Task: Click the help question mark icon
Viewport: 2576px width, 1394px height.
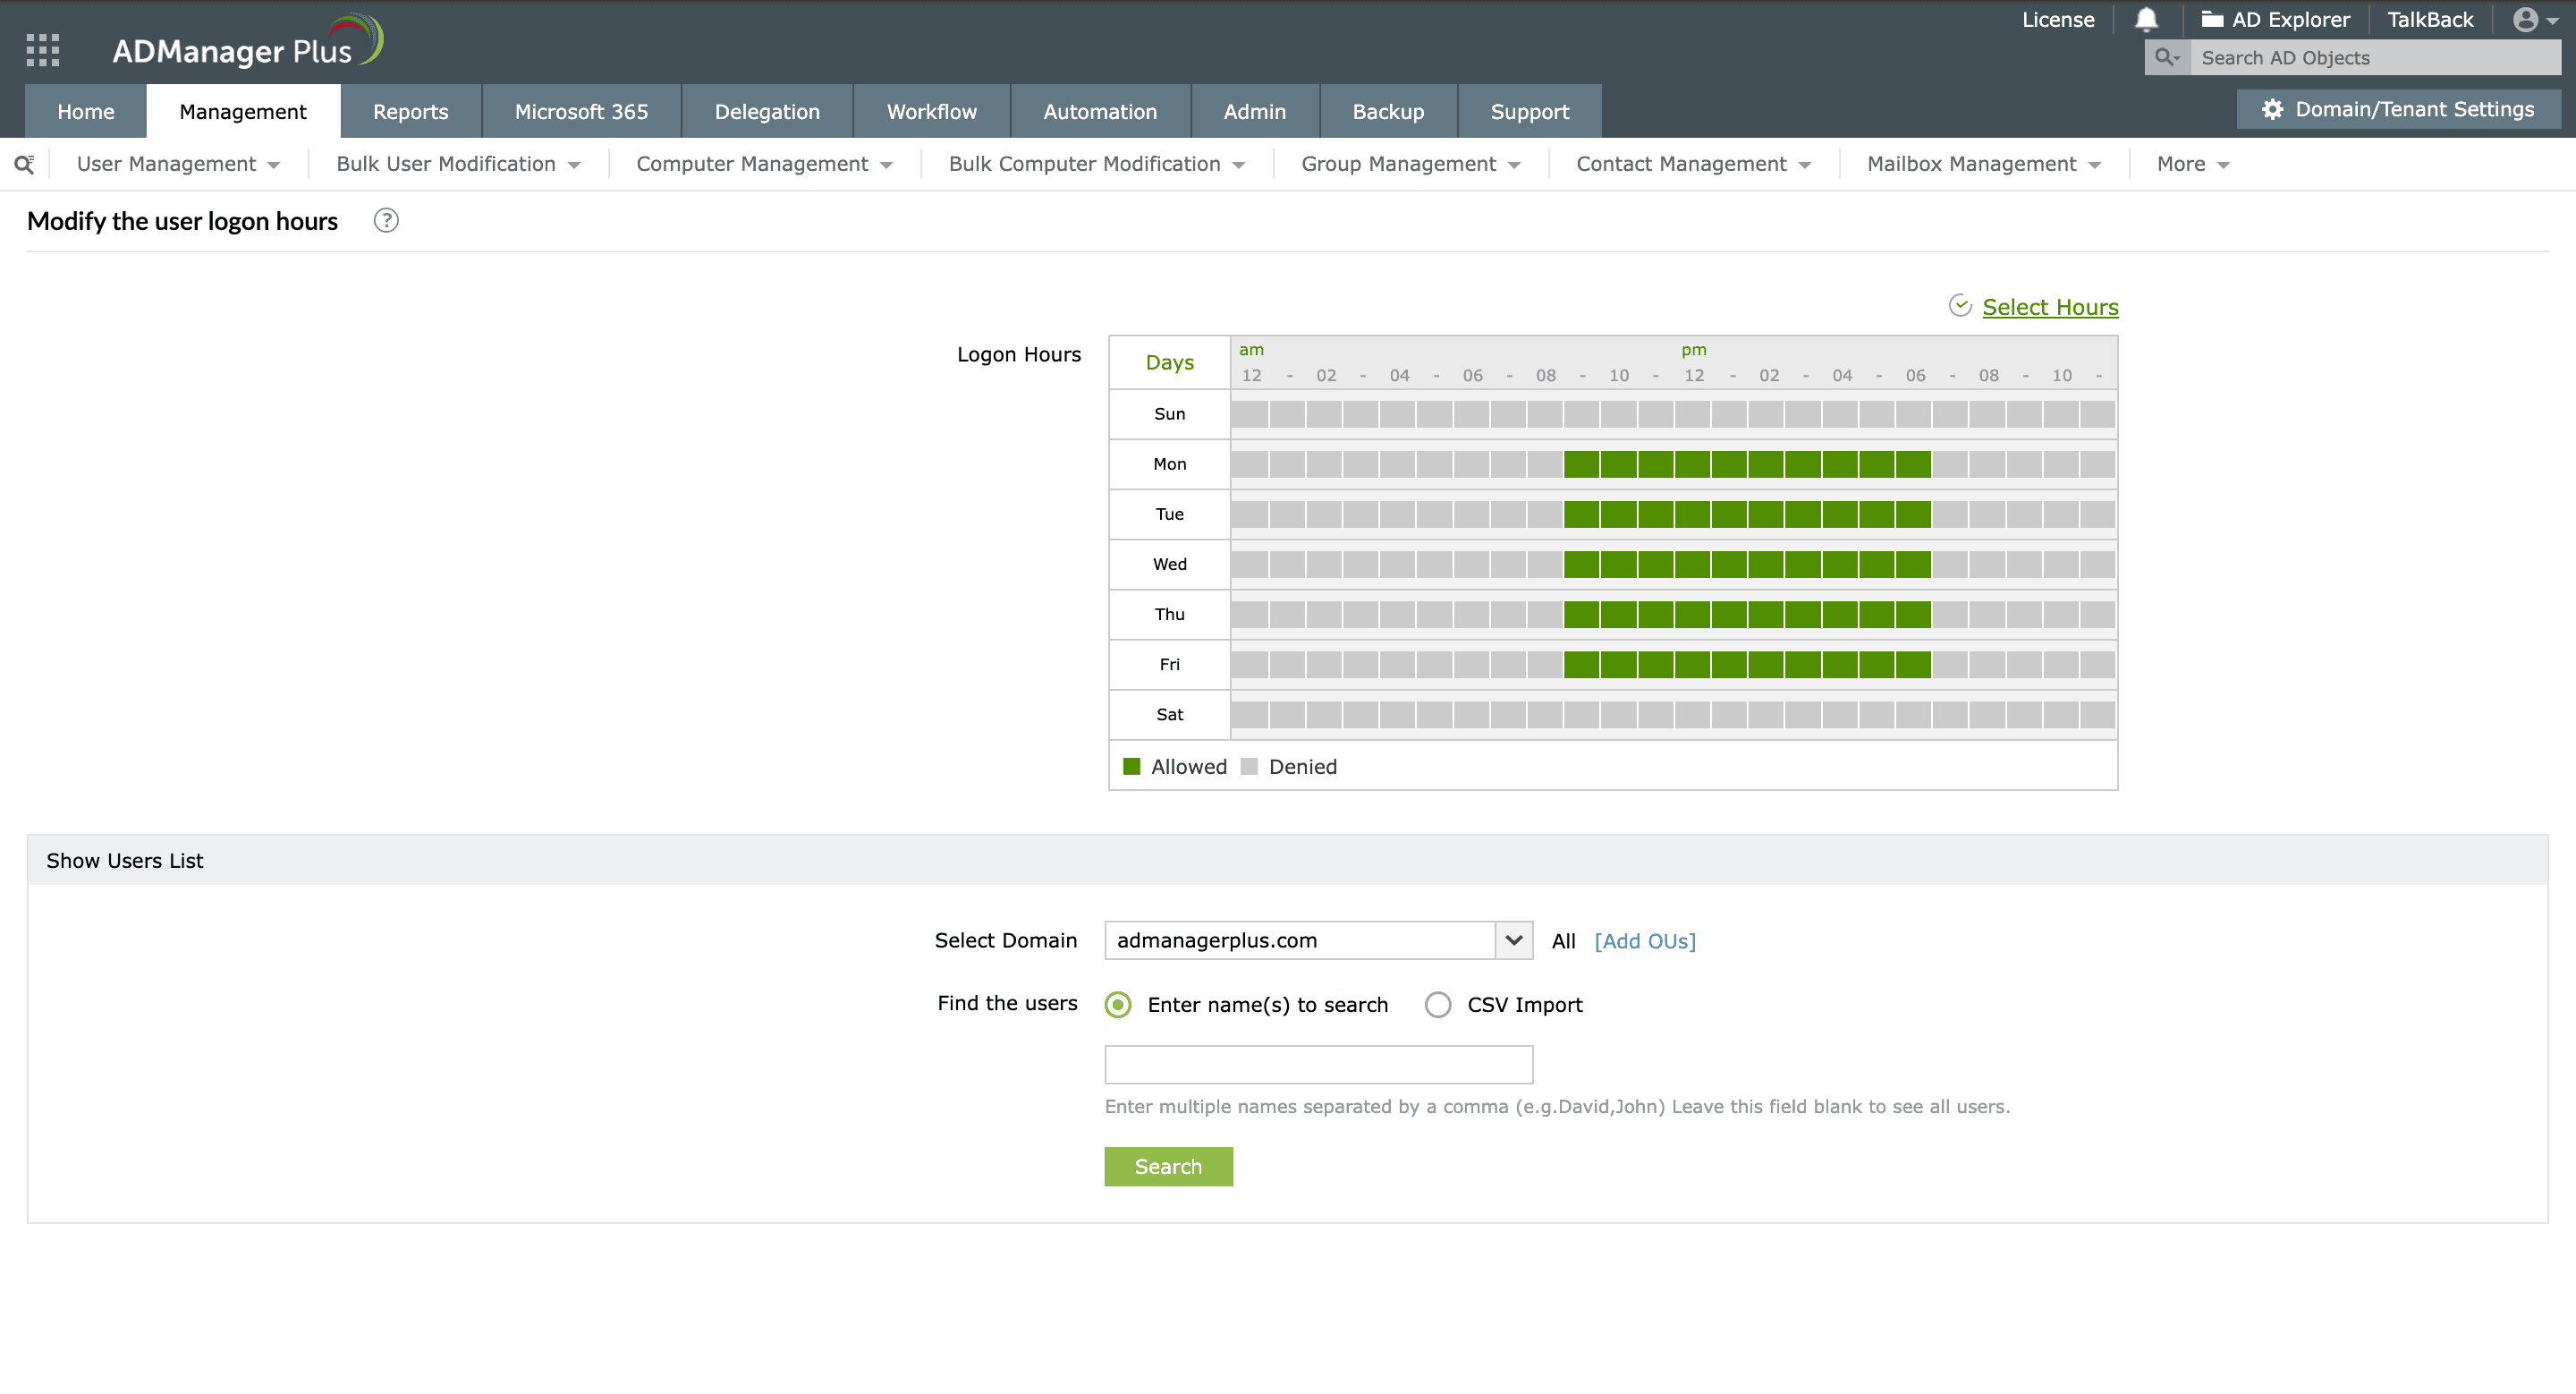Action: pyautogui.click(x=386, y=221)
